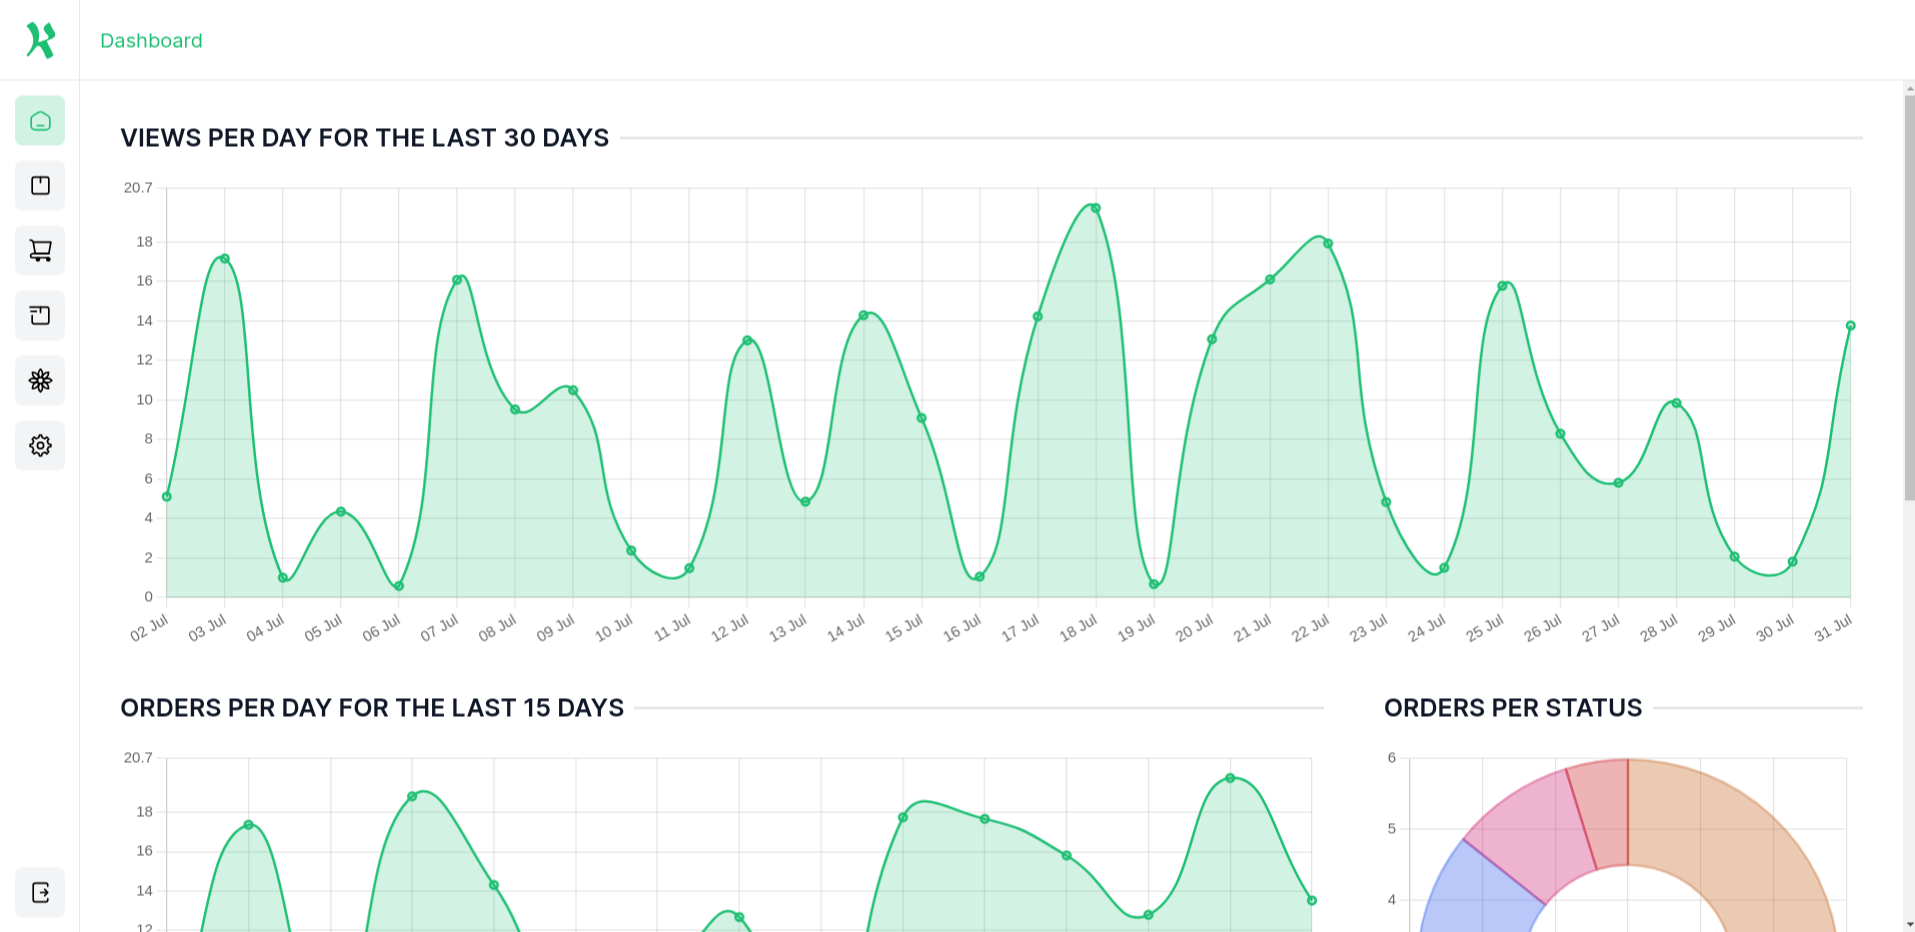The image size is (1915, 932).
Task: Click 'Orders per day for the last 15 days' heading
Action: [372, 708]
